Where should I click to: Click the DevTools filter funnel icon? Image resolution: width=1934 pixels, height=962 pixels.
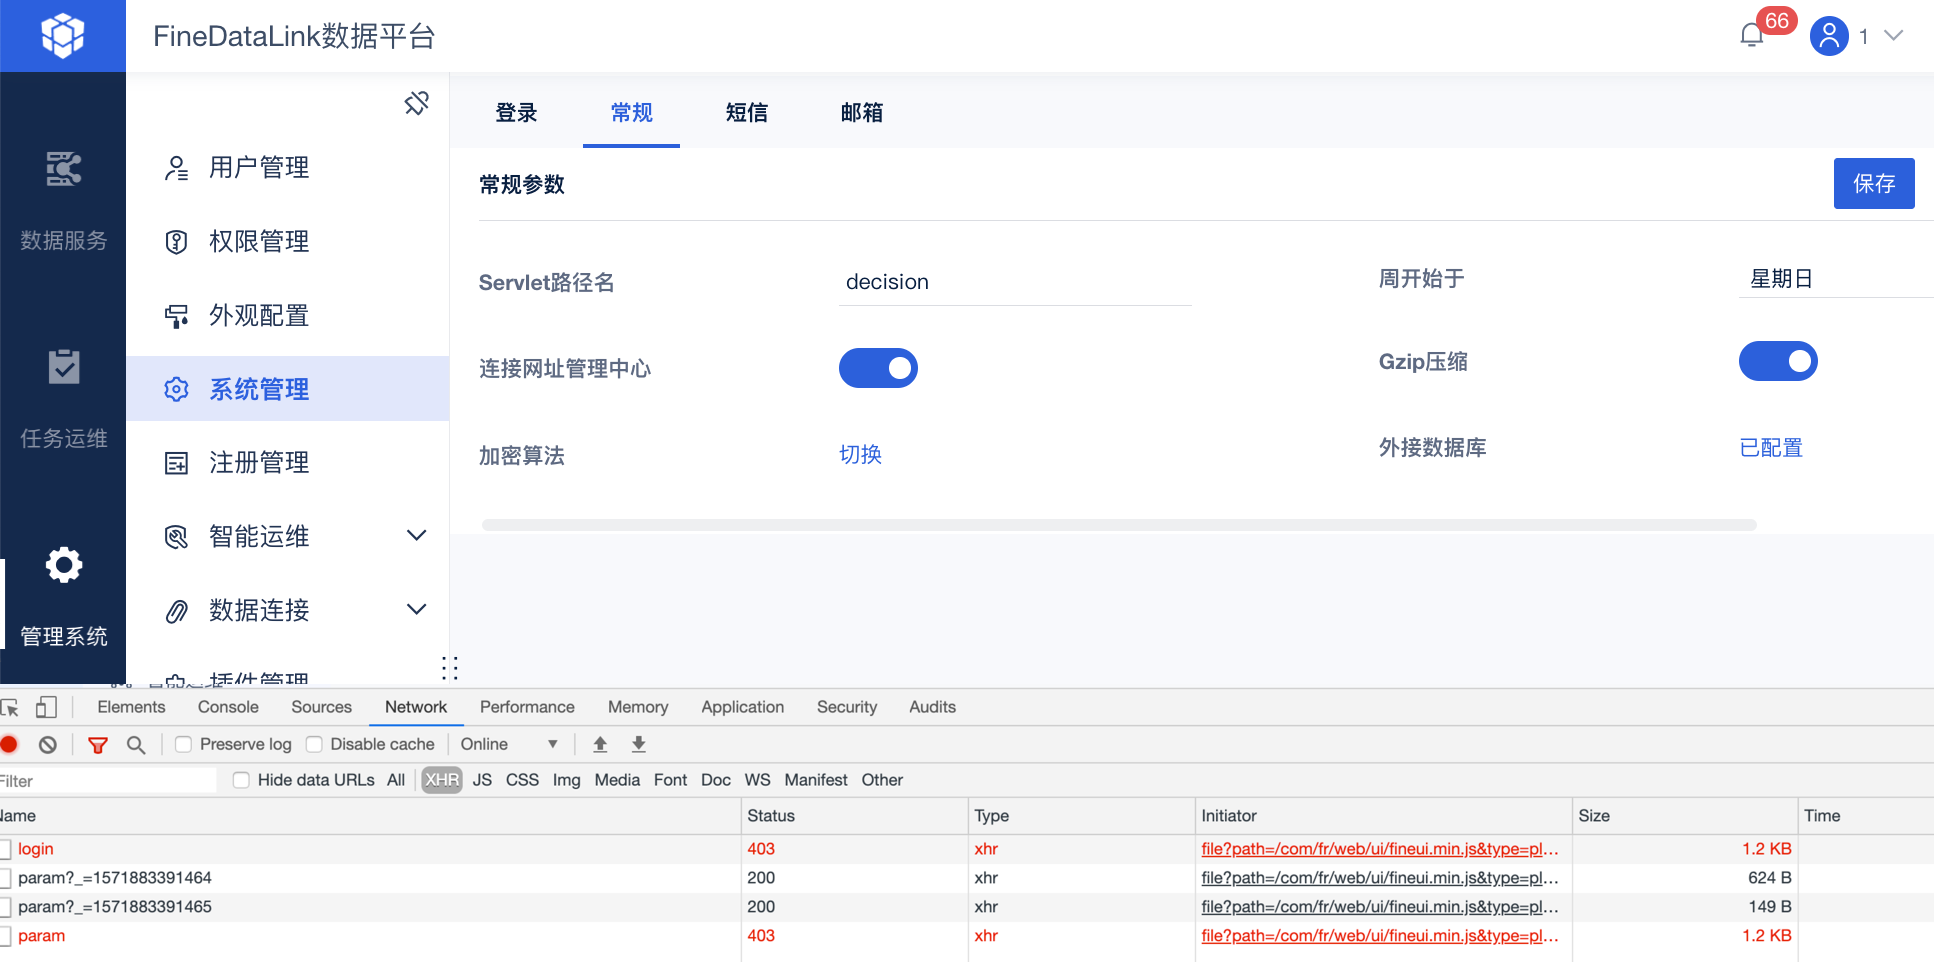click(98, 745)
